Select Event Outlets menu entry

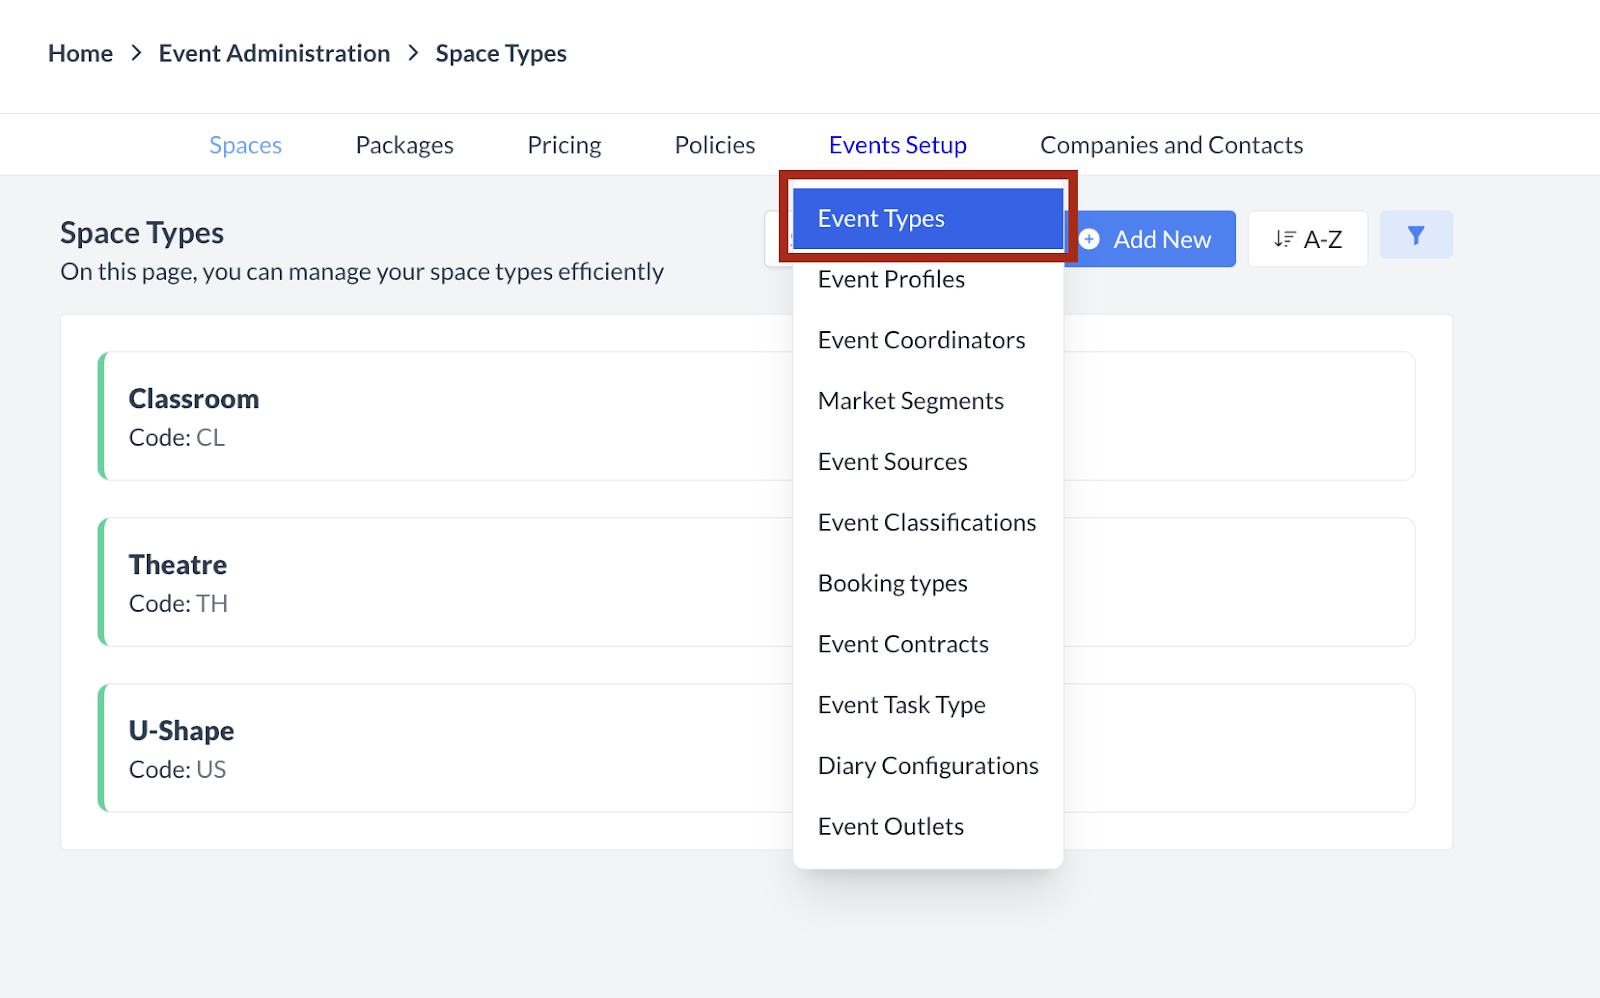tap(890, 827)
